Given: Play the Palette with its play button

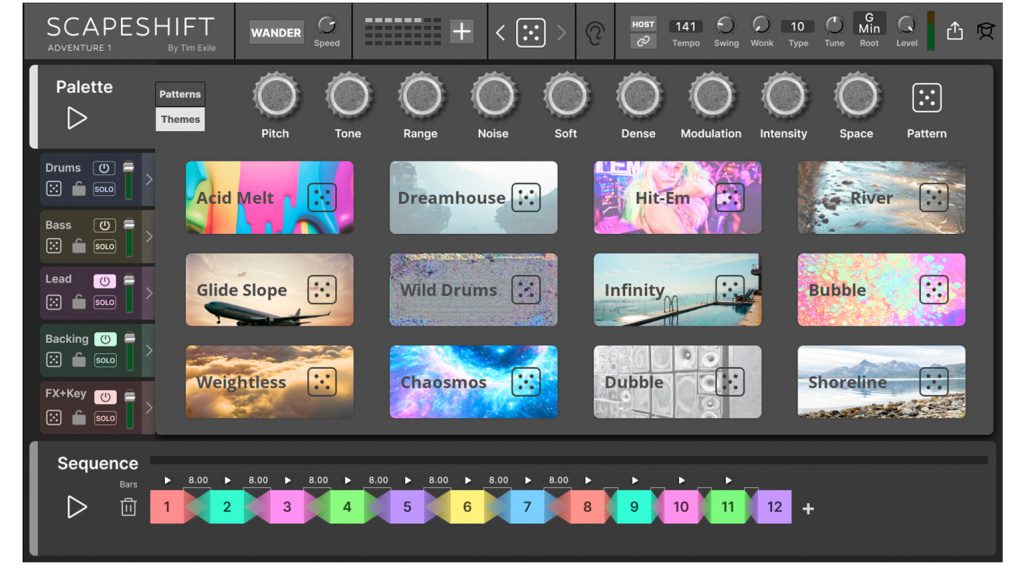Looking at the screenshot, I should 77,118.
